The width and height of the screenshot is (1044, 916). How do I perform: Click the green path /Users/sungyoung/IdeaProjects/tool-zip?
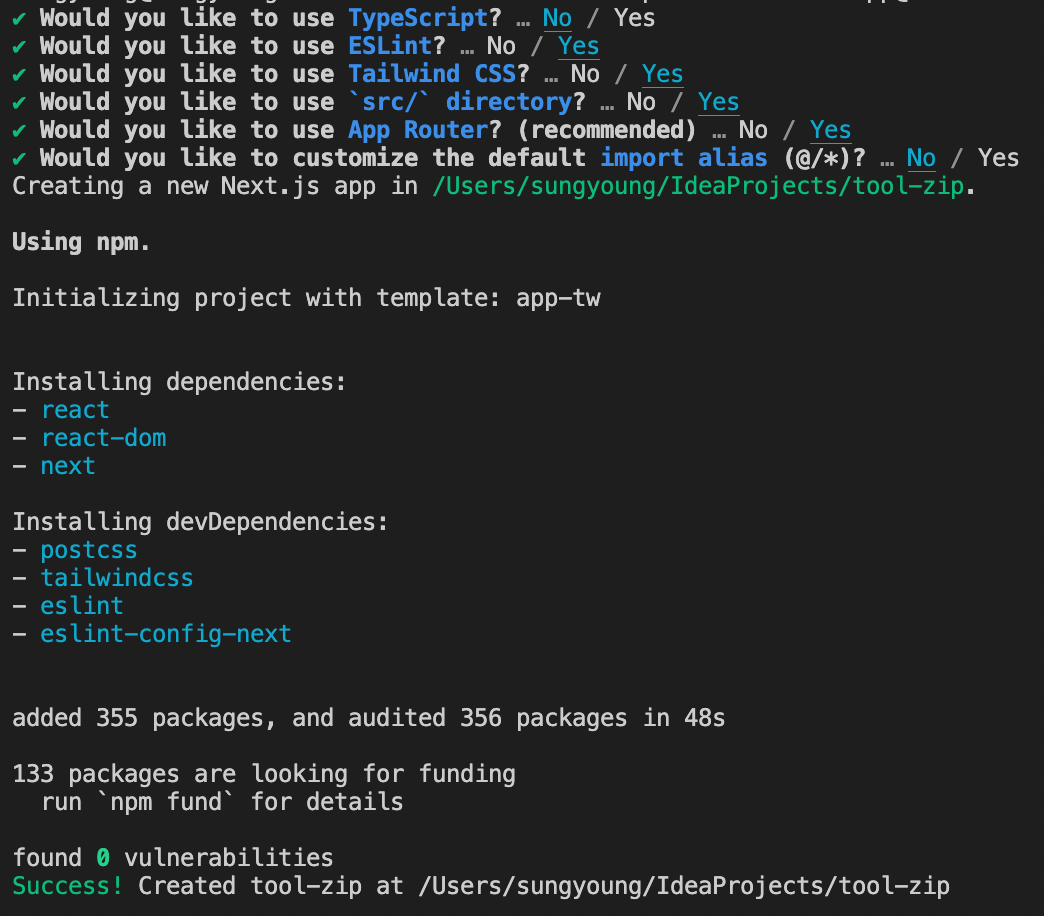point(698,186)
